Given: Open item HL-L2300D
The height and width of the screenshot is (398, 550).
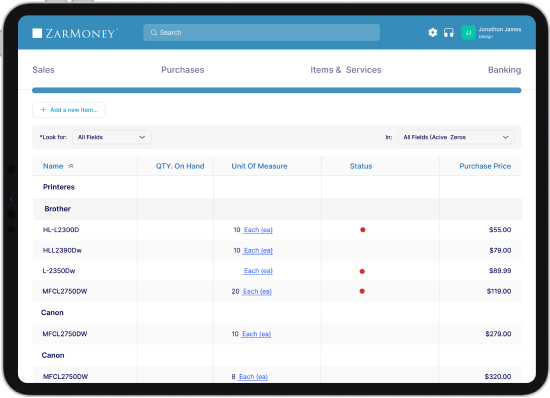Looking at the screenshot, I should point(61,230).
